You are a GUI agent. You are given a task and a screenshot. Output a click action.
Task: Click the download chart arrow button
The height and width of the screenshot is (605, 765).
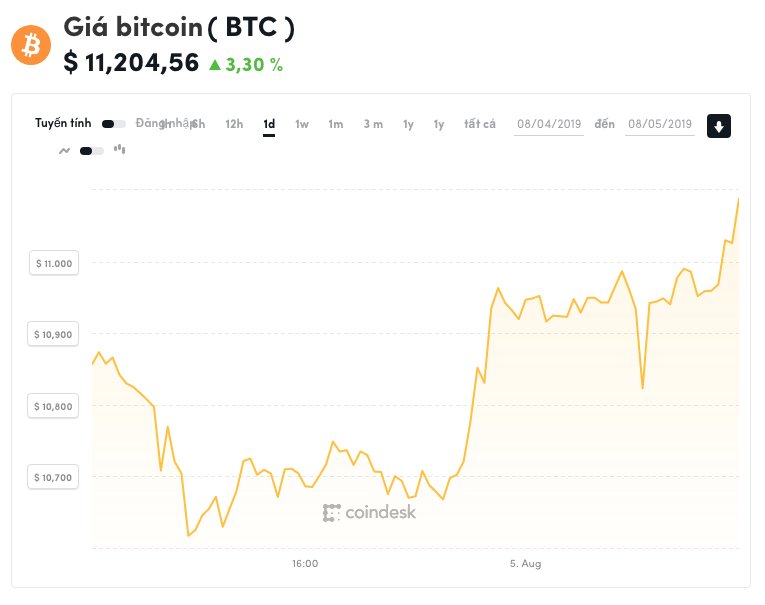718,126
